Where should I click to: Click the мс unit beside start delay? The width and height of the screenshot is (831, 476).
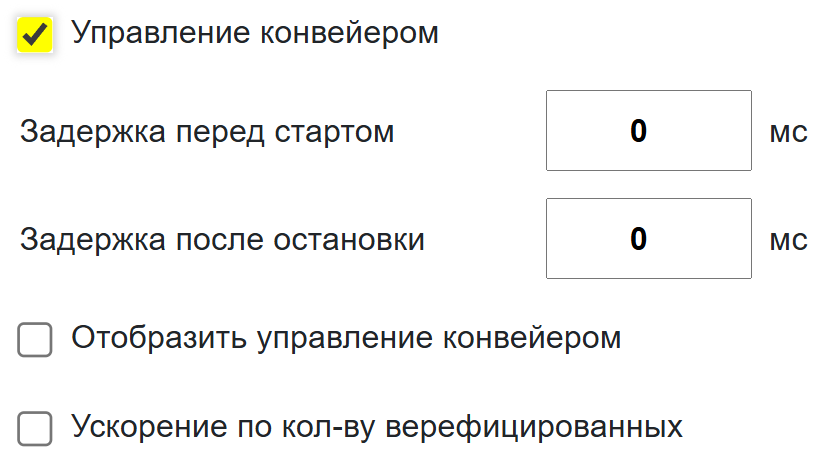coord(788,132)
